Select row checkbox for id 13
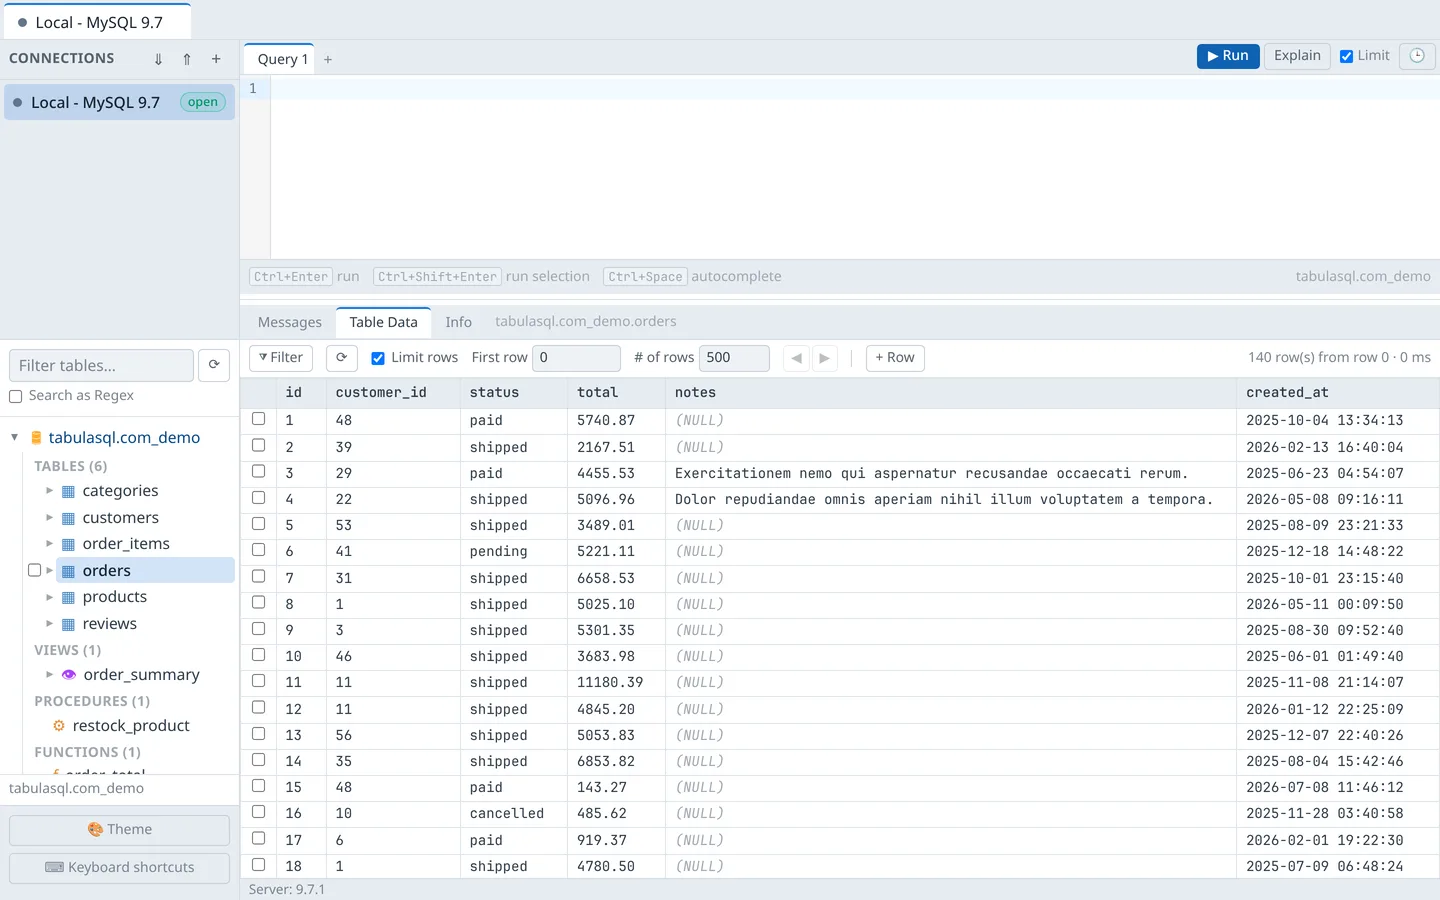 (259, 734)
